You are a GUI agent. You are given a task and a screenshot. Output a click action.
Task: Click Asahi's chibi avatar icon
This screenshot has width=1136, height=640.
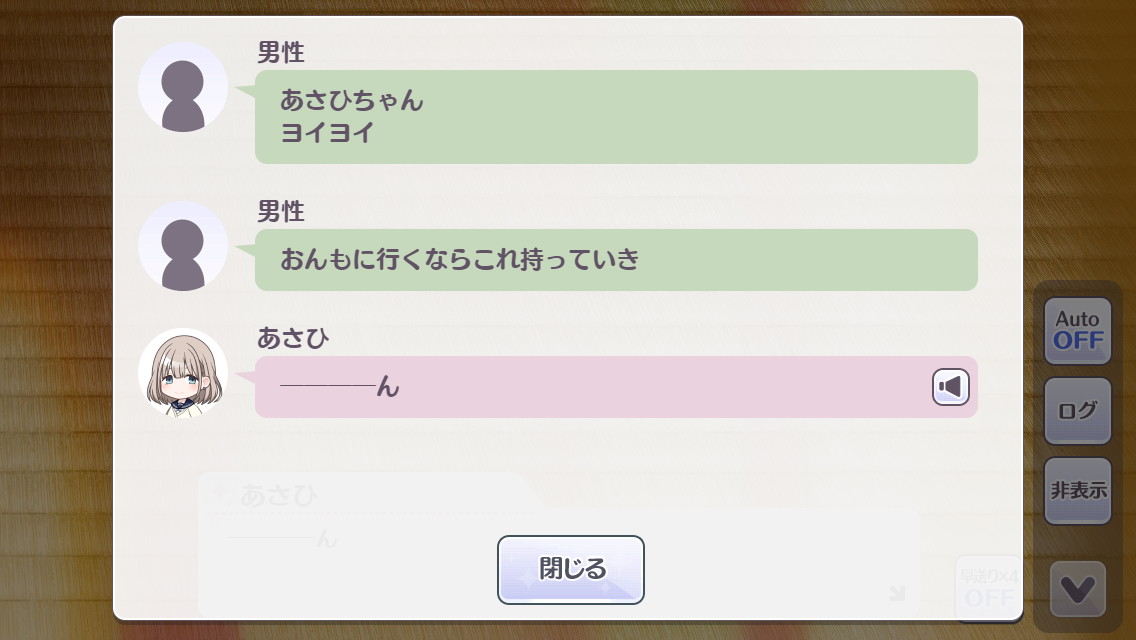pos(183,373)
